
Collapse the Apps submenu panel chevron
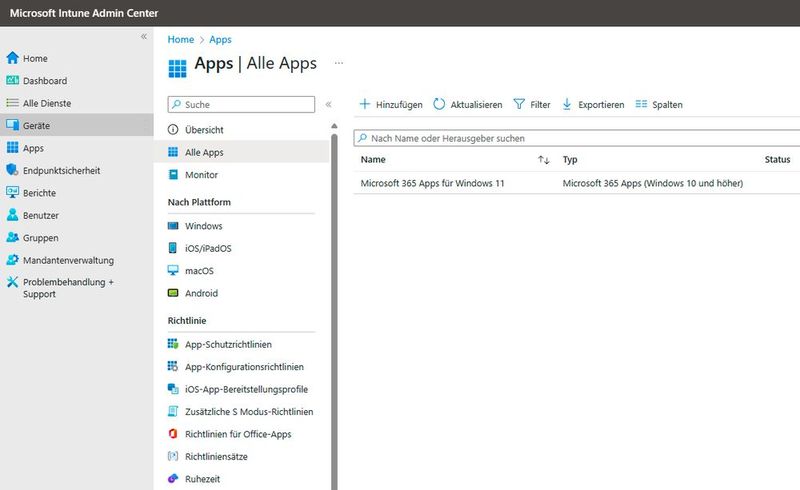click(x=329, y=104)
